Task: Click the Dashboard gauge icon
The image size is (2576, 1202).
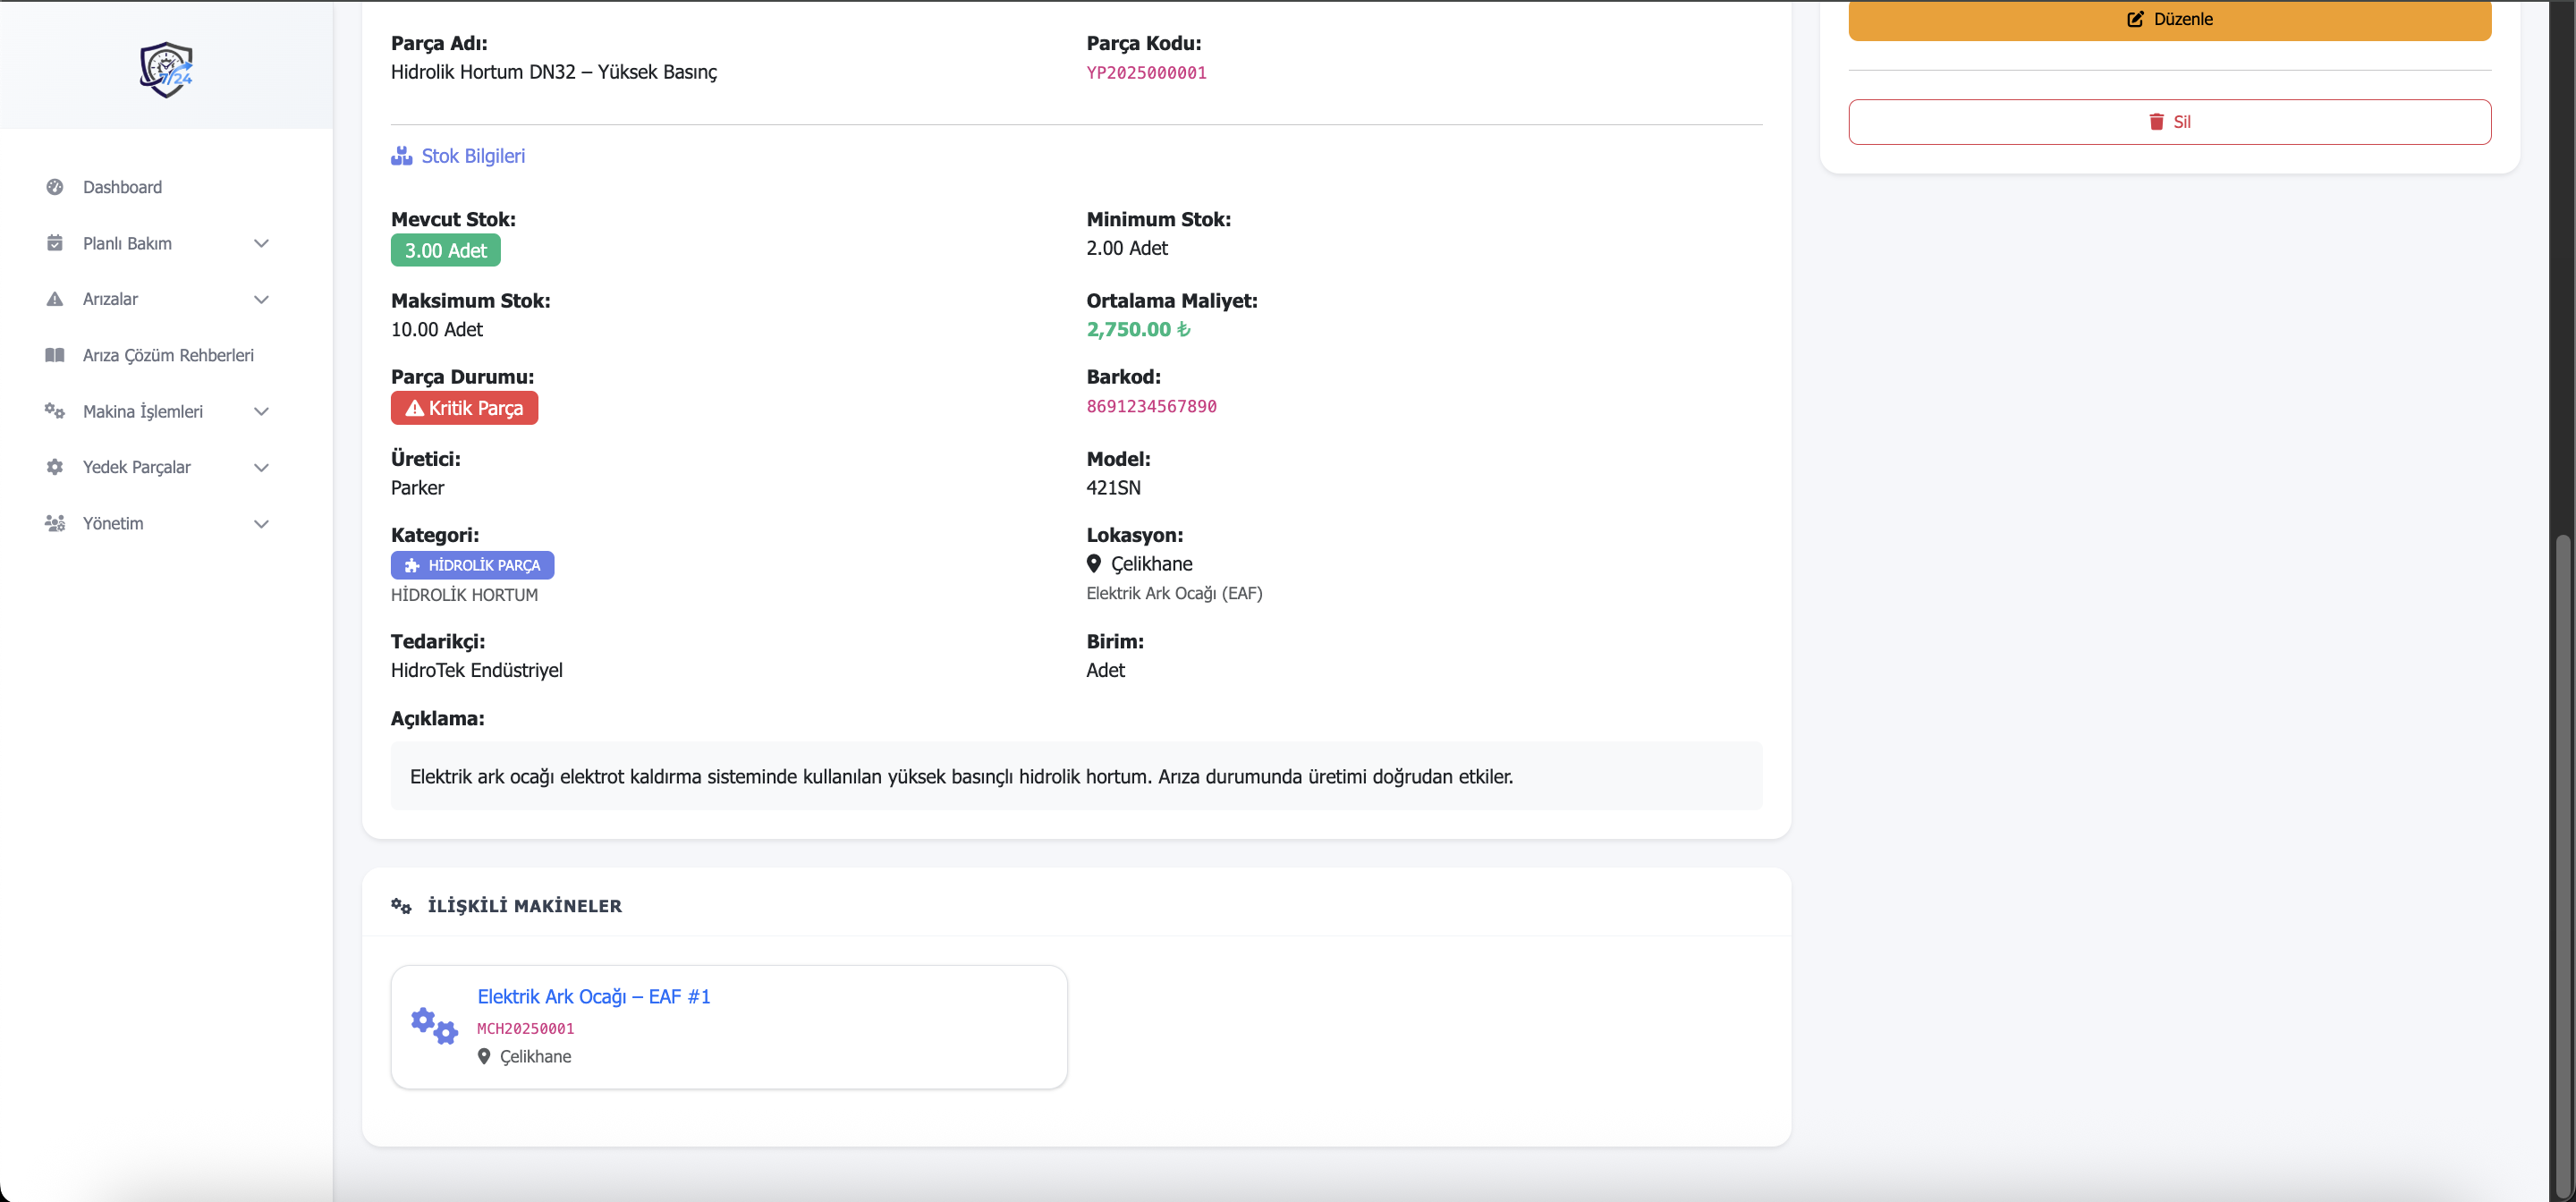Action: pos(55,187)
